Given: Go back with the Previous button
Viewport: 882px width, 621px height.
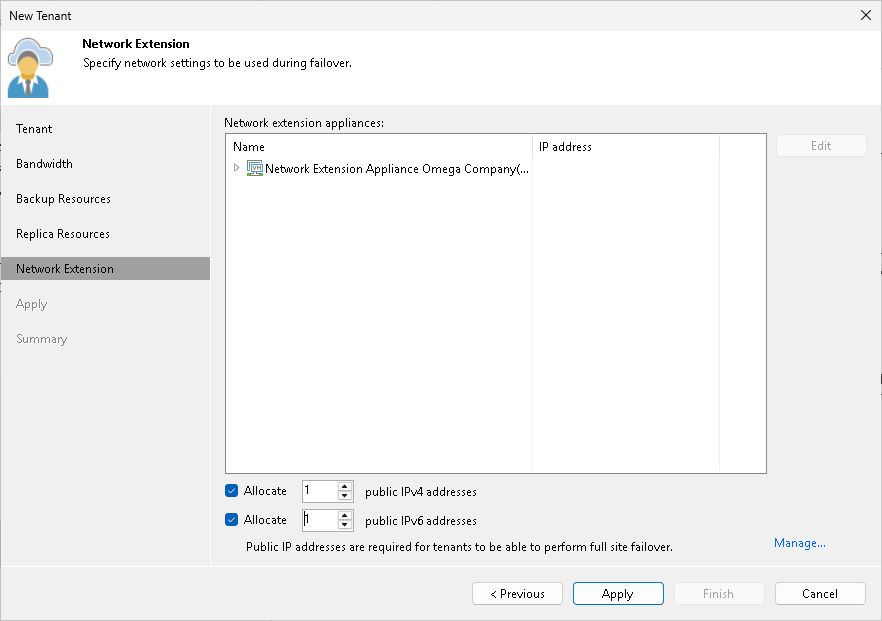Looking at the screenshot, I should click(517, 593).
